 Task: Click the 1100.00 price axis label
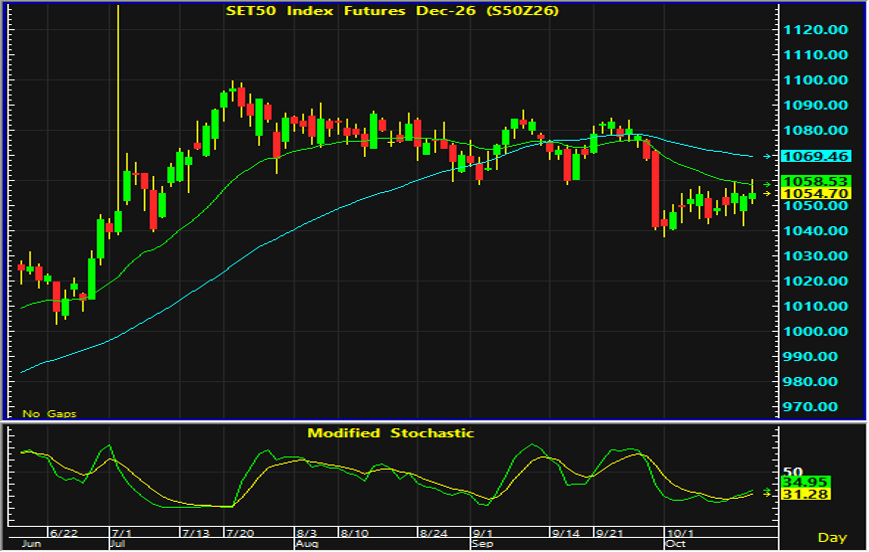pos(815,80)
